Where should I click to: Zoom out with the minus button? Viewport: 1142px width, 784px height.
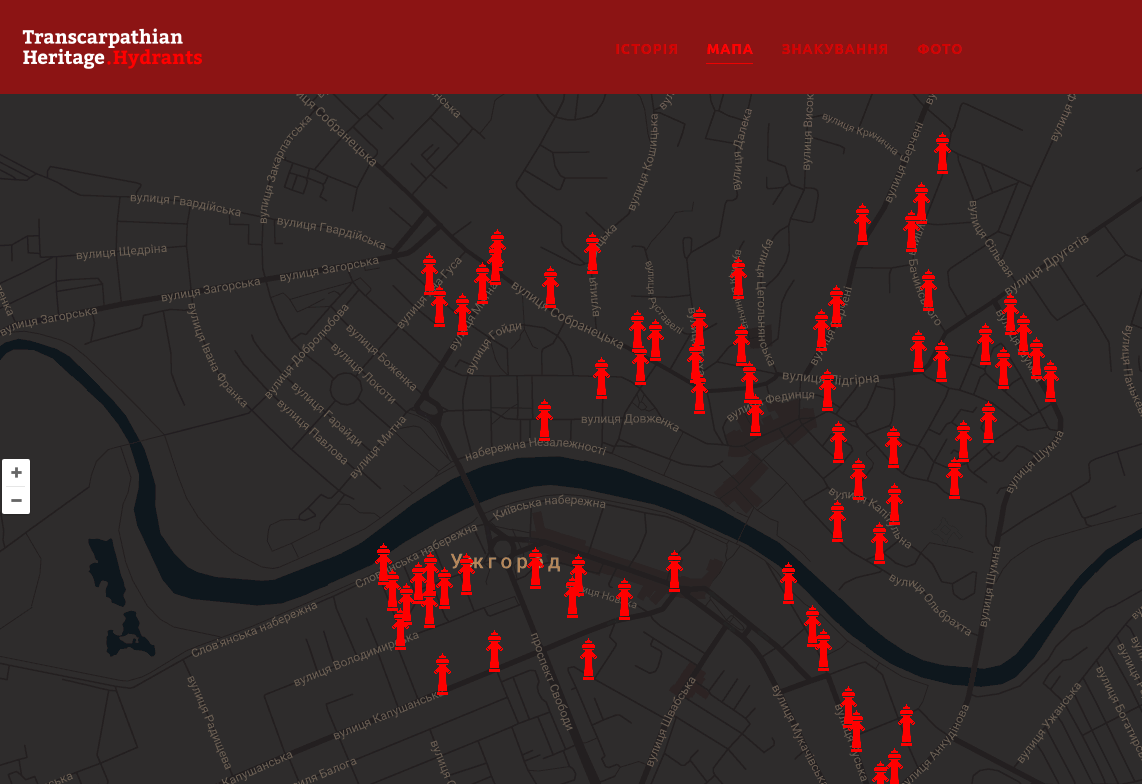[x=16, y=500]
